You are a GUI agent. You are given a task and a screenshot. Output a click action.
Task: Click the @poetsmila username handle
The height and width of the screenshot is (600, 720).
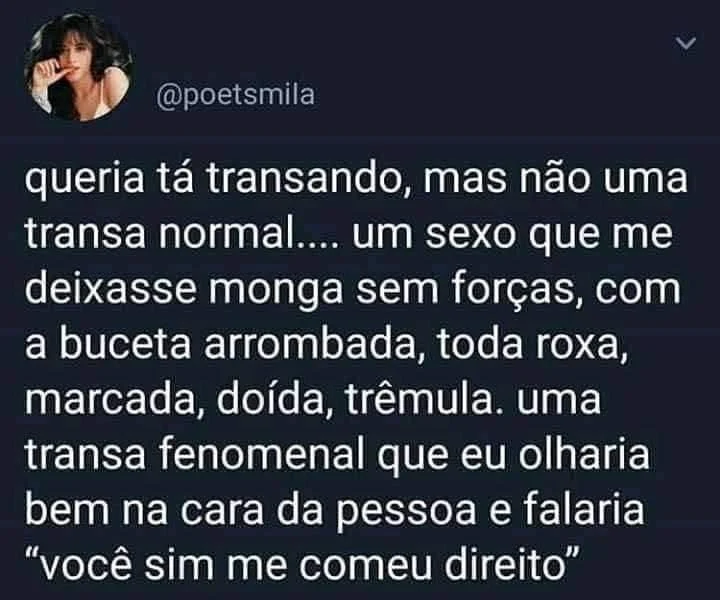pyautogui.click(x=236, y=95)
